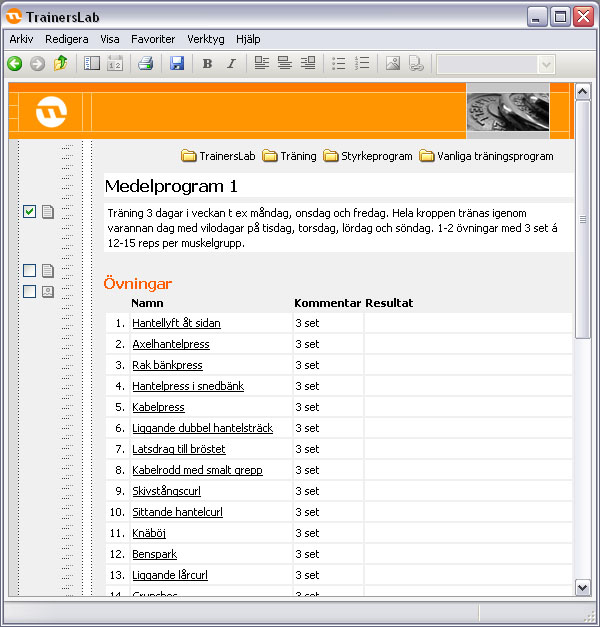The width and height of the screenshot is (600, 627).
Task: Check the image section checkbox
Action: pyautogui.click(x=29, y=291)
